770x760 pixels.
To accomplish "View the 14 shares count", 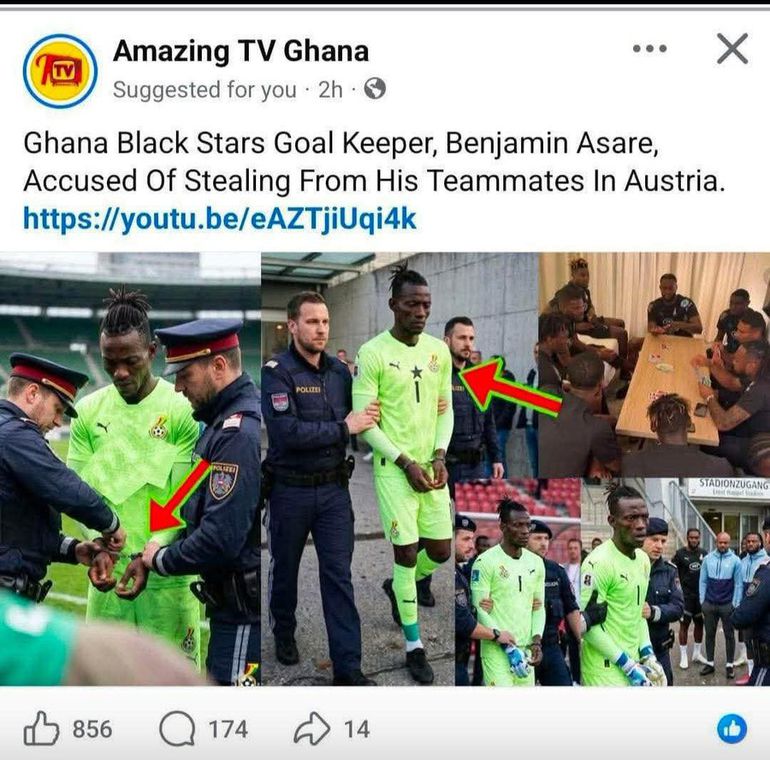I will click(357, 729).
